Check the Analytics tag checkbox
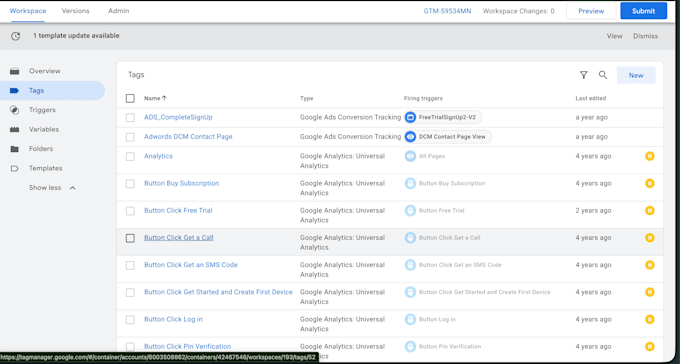This screenshot has height=364, width=680. [x=130, y=157]
